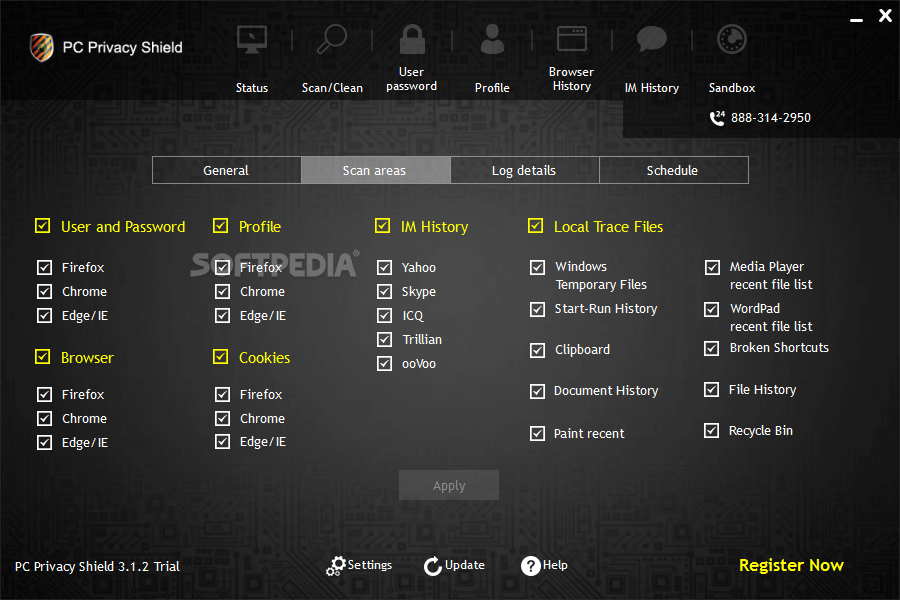The width and height of the screenshot is (900, 600).
Task: Uncheck Edge/IE under User and Password
Action: tap(44, 315)
